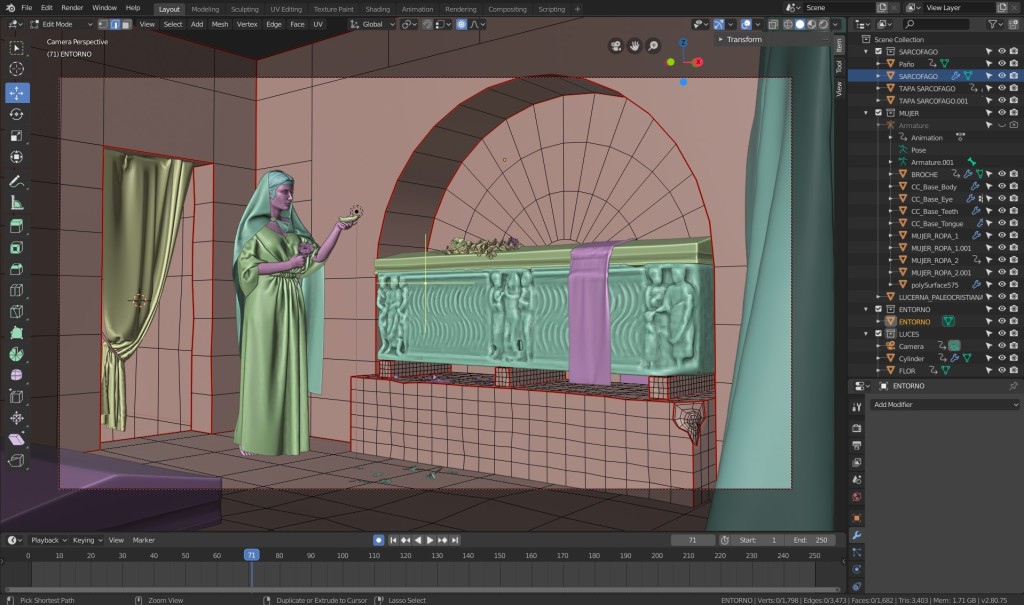Click frame 100 on the timeline ruler
1024x605 pixels.
pyautogui.click(x=343, y=555)
